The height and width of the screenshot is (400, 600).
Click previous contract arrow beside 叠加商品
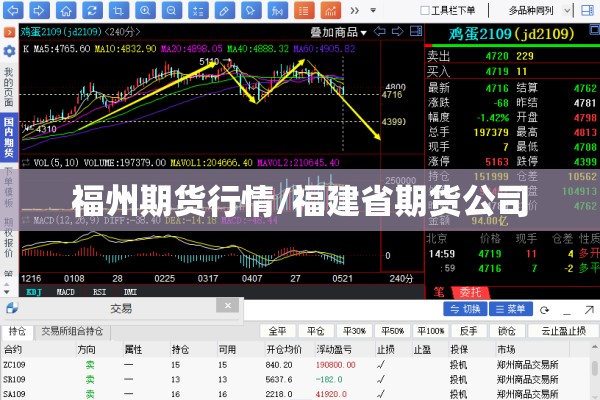coord(380,31)
